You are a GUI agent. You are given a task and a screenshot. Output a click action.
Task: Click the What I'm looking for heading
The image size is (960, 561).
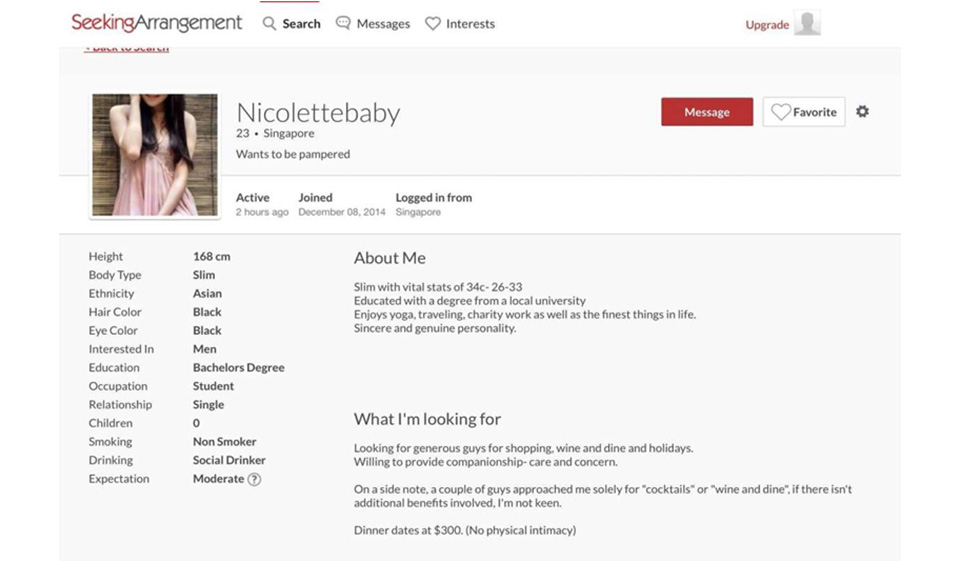[427, 419]
